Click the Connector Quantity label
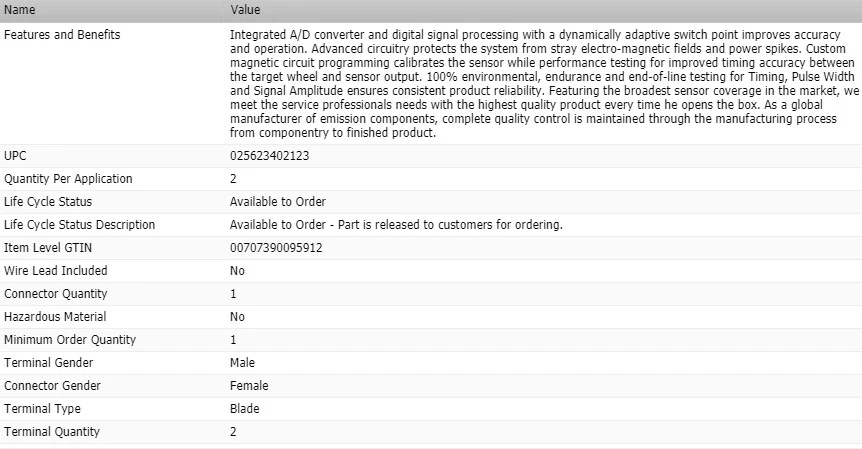The height and width of the screenshot is (449, 862). [x=56, y=294]
